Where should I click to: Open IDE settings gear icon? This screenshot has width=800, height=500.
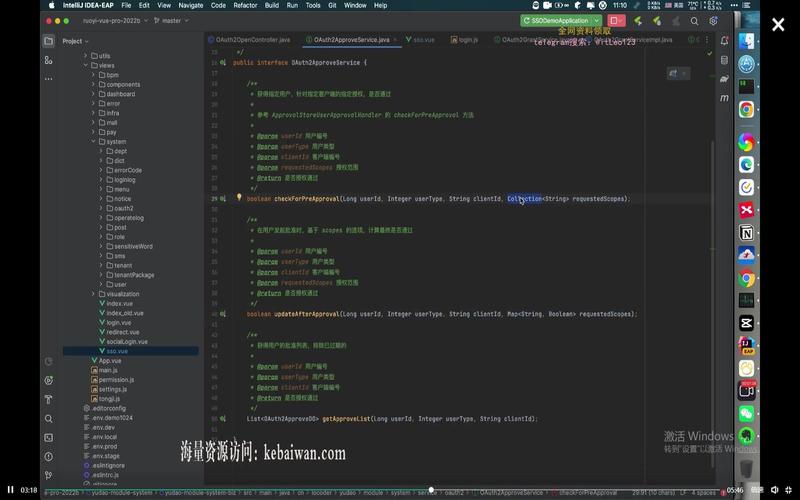(x=713, y=21)
